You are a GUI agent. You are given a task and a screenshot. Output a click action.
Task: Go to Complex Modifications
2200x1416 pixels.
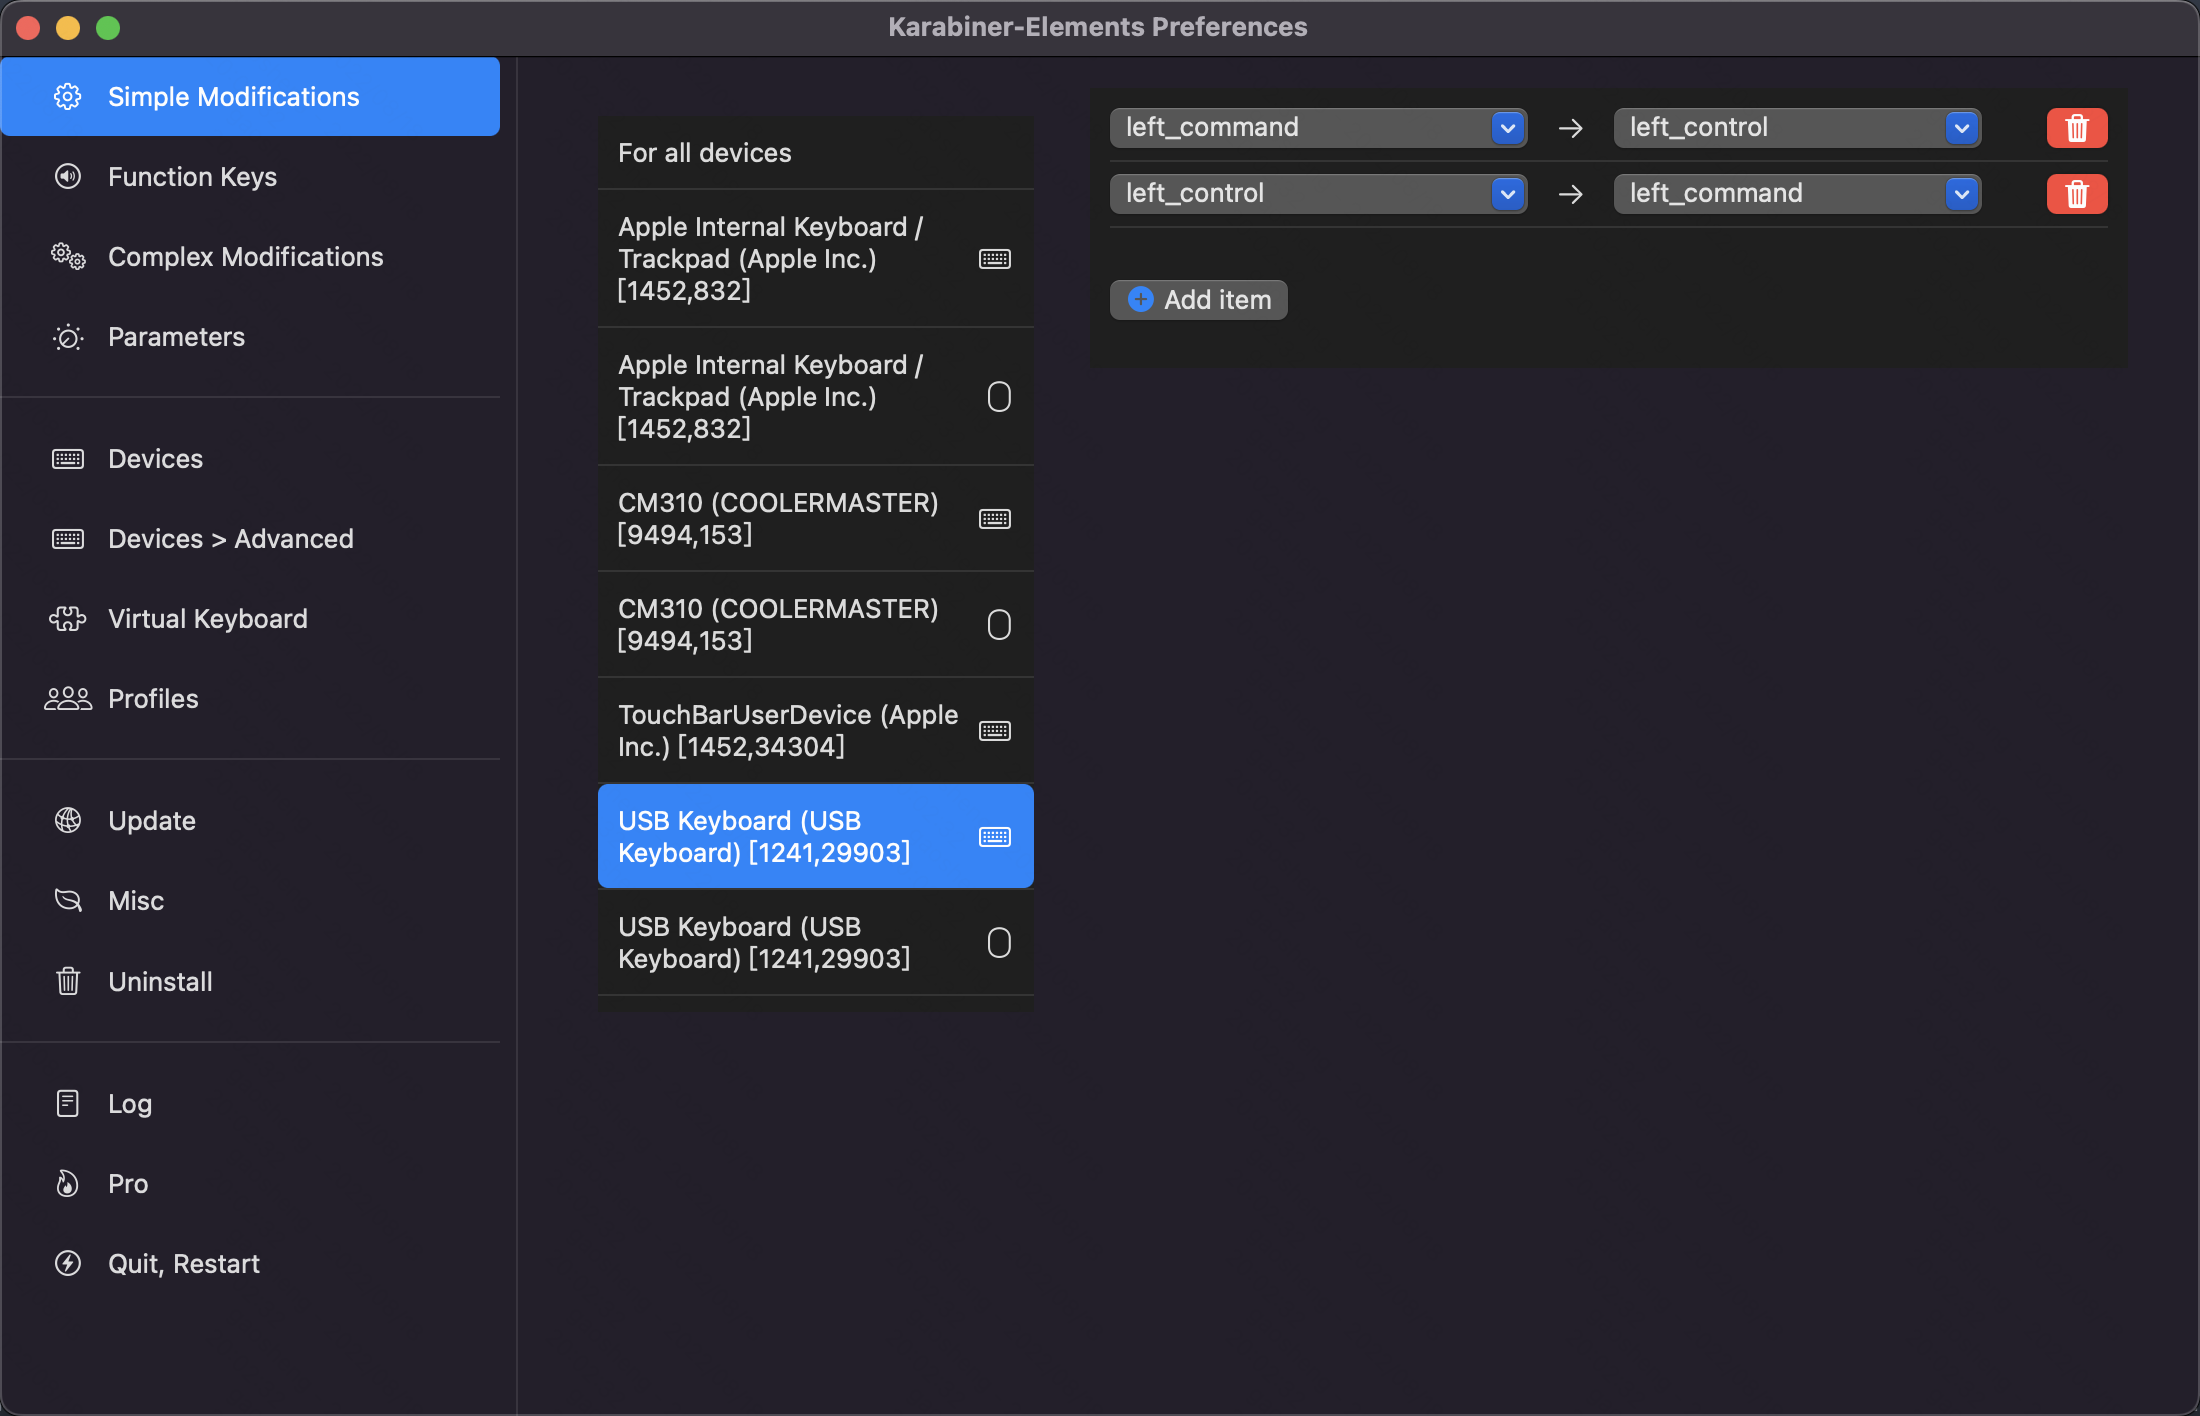tap(250, 257)
